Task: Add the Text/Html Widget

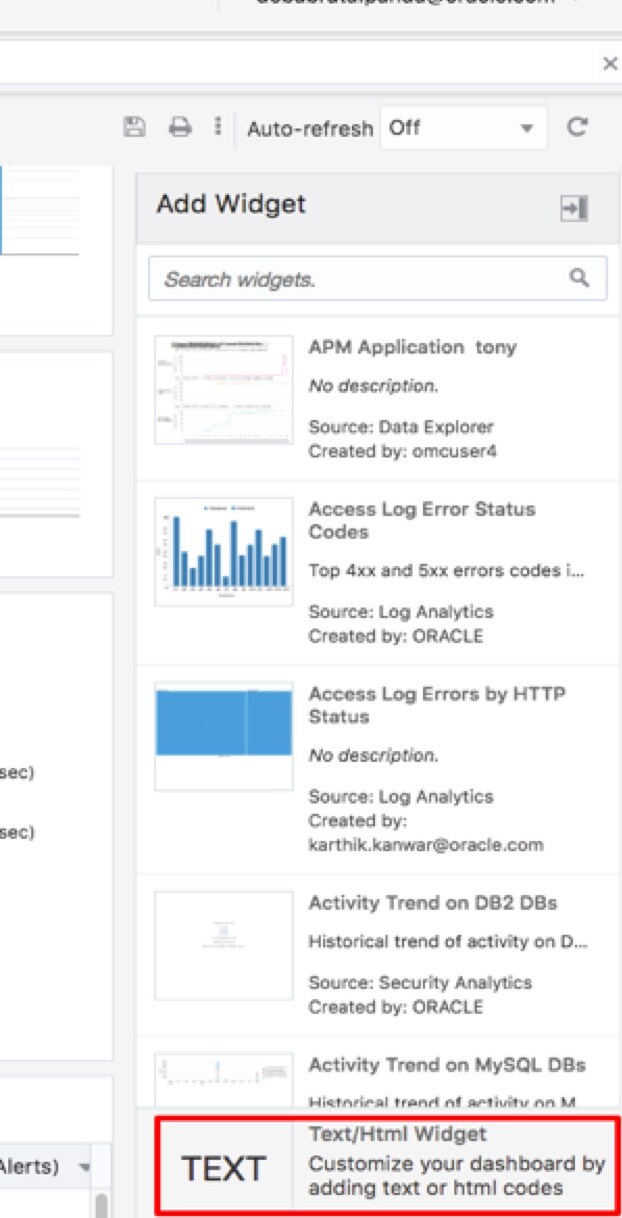Action: 387,1163
